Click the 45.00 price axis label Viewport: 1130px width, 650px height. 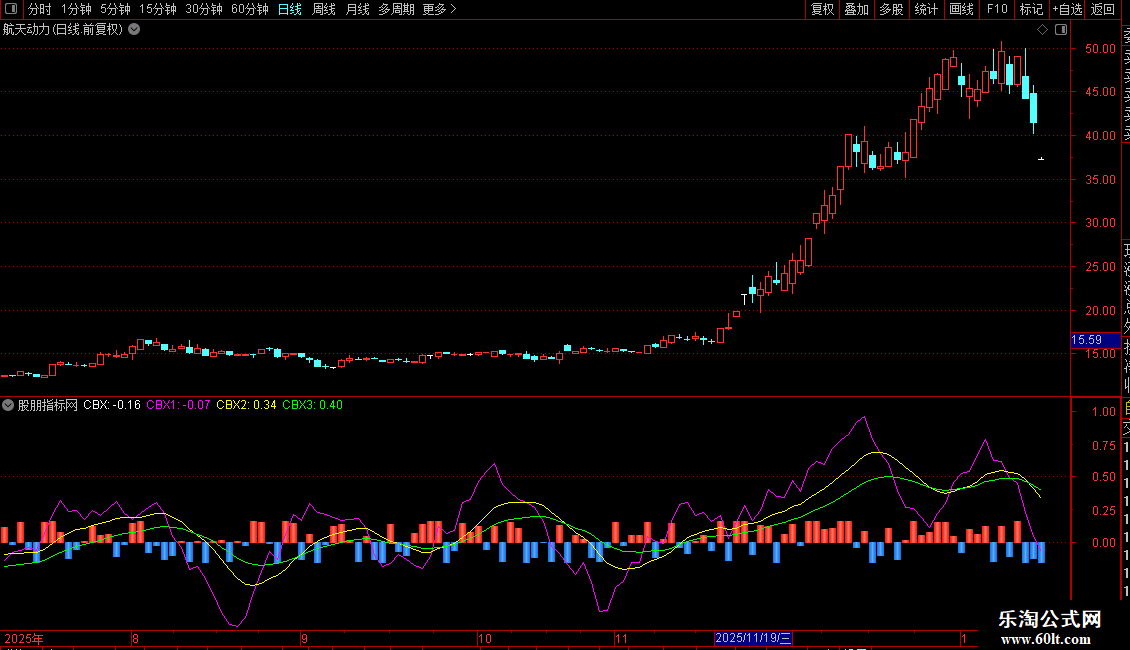click(1100, 92)
